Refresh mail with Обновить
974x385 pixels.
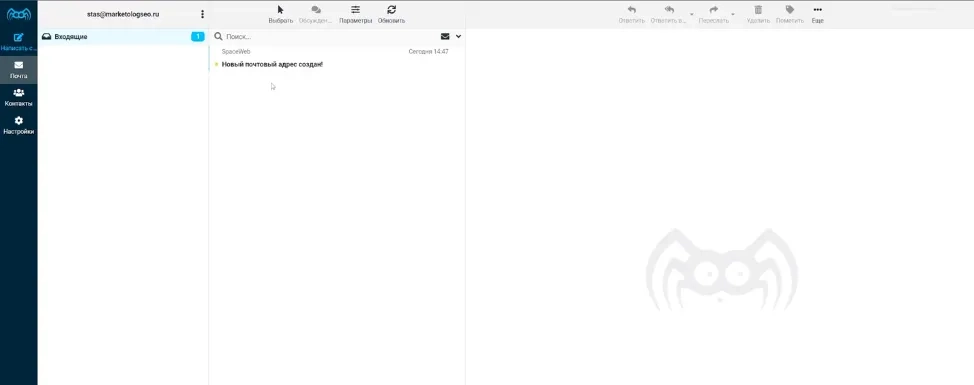point(391,14)
